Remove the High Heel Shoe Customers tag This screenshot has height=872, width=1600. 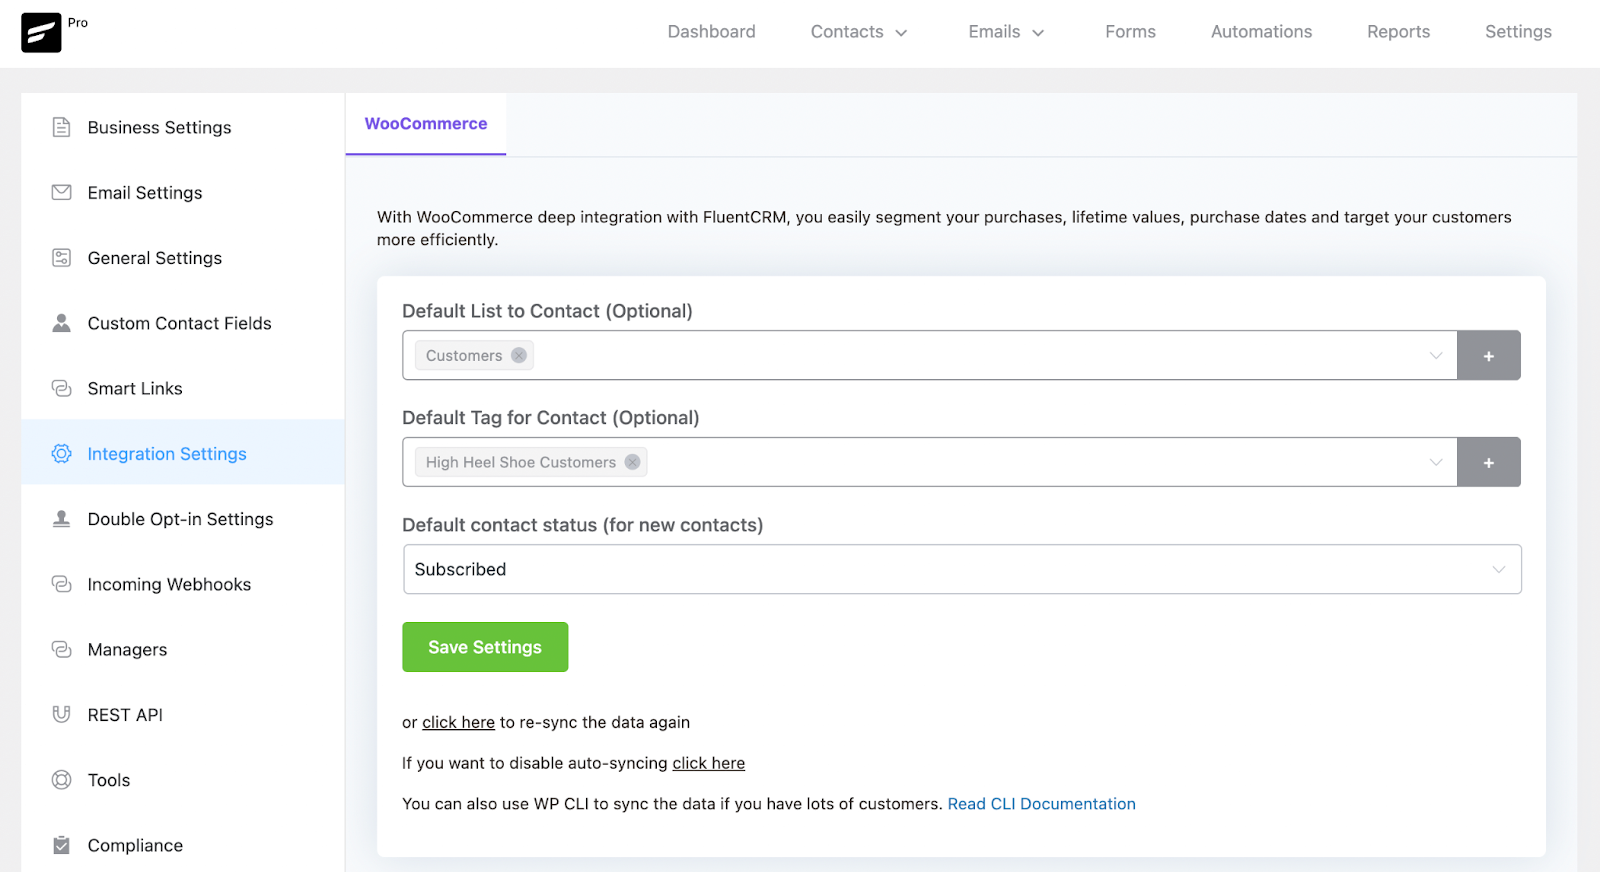point(632,462)
